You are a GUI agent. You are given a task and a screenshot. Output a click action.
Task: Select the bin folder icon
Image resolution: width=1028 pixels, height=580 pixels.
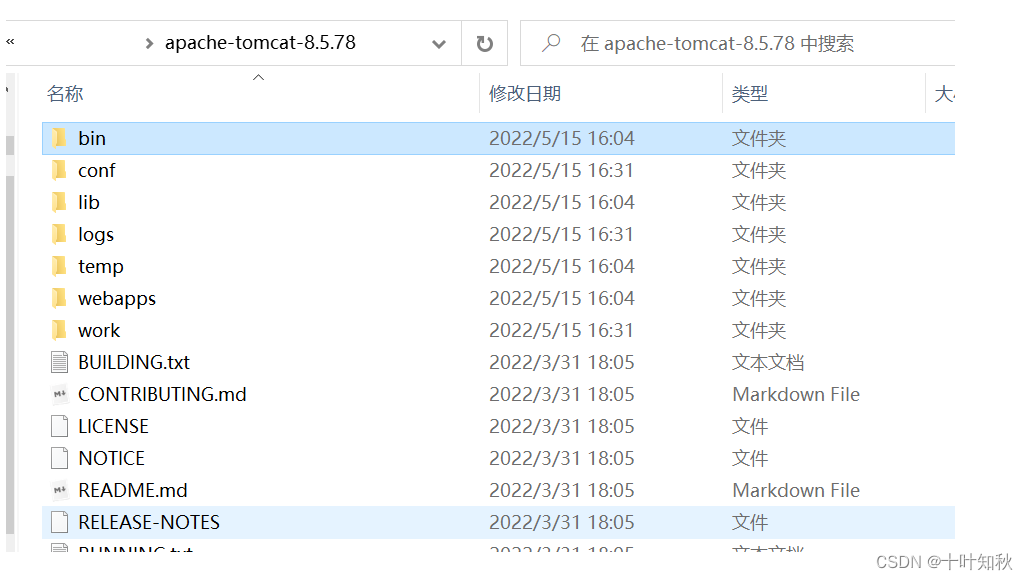59,138
